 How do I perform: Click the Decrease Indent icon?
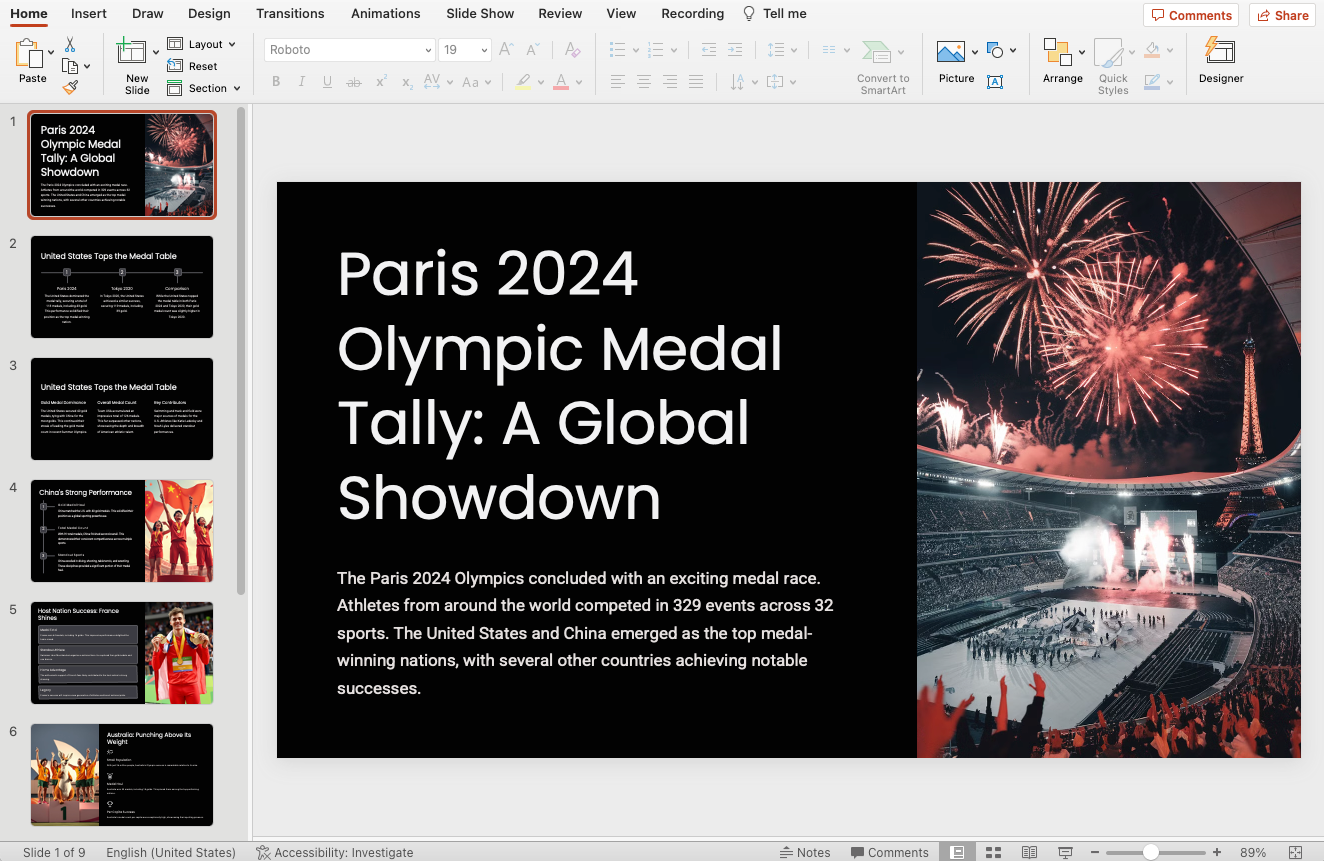tap(709, 49)
